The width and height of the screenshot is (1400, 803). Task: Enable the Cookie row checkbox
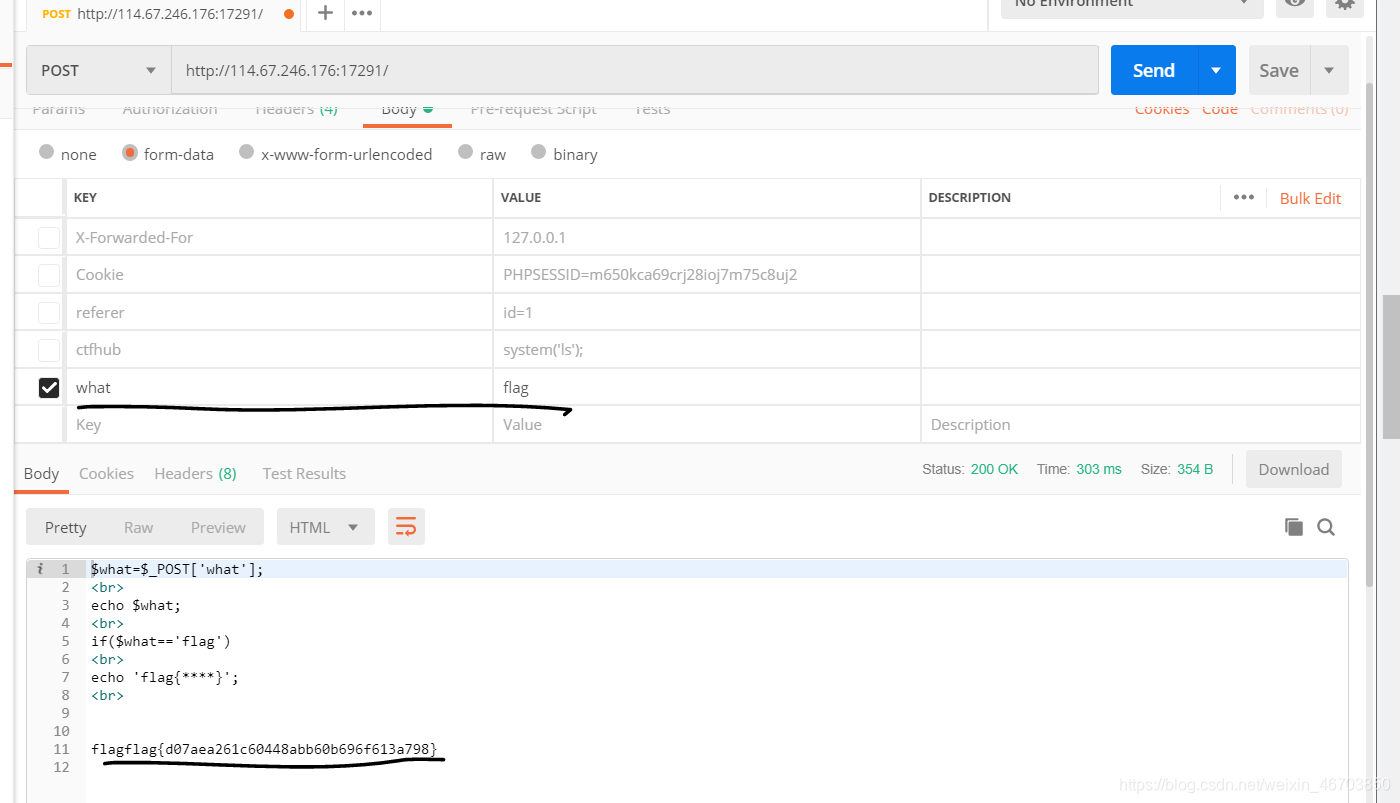(49, 275)
